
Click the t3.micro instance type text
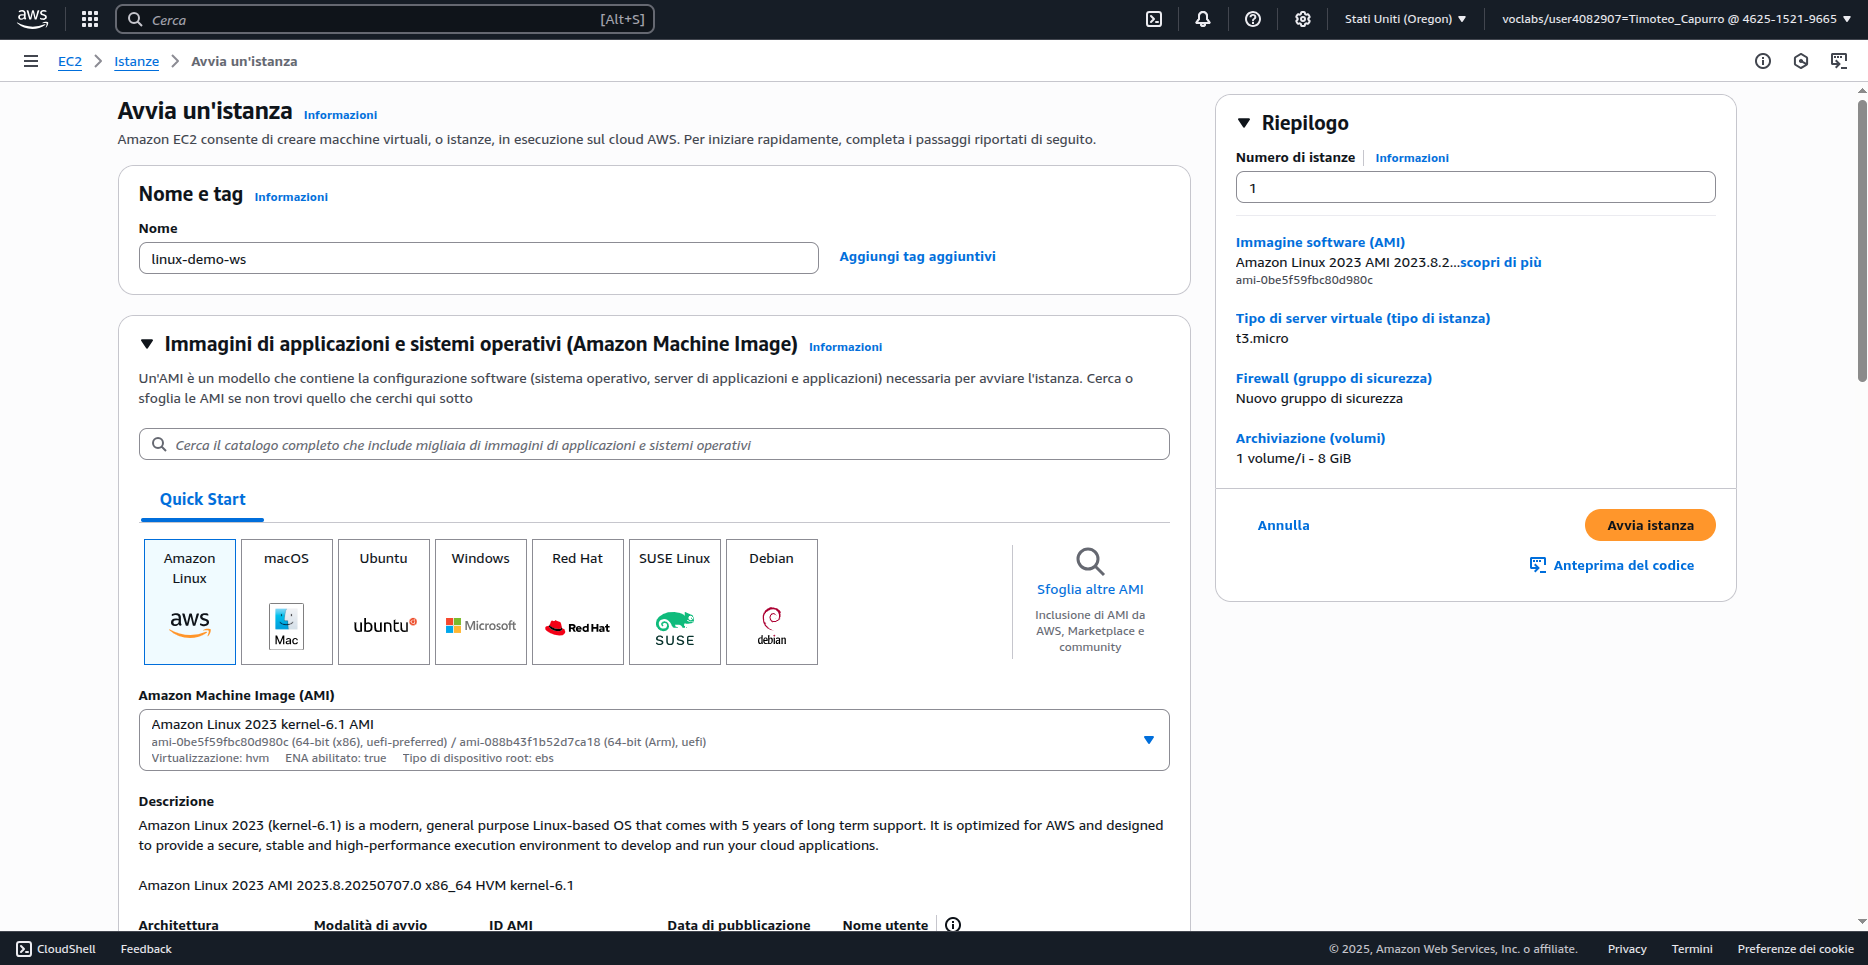point(1262,338)
